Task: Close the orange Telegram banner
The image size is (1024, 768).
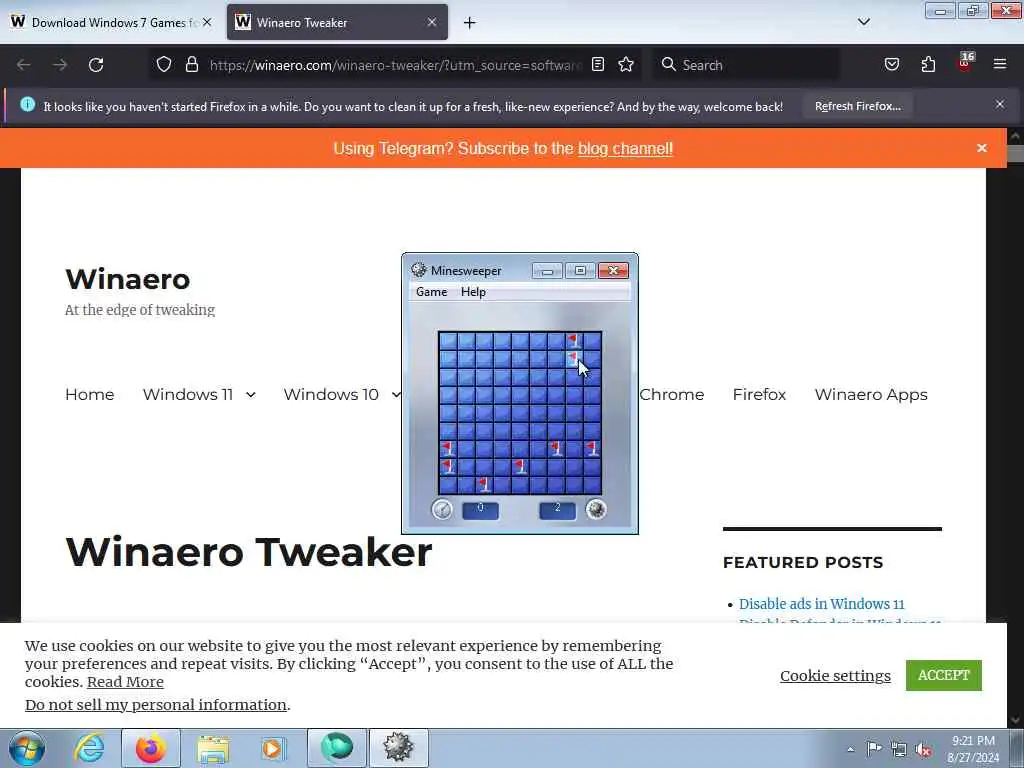Action: point(982,148)
